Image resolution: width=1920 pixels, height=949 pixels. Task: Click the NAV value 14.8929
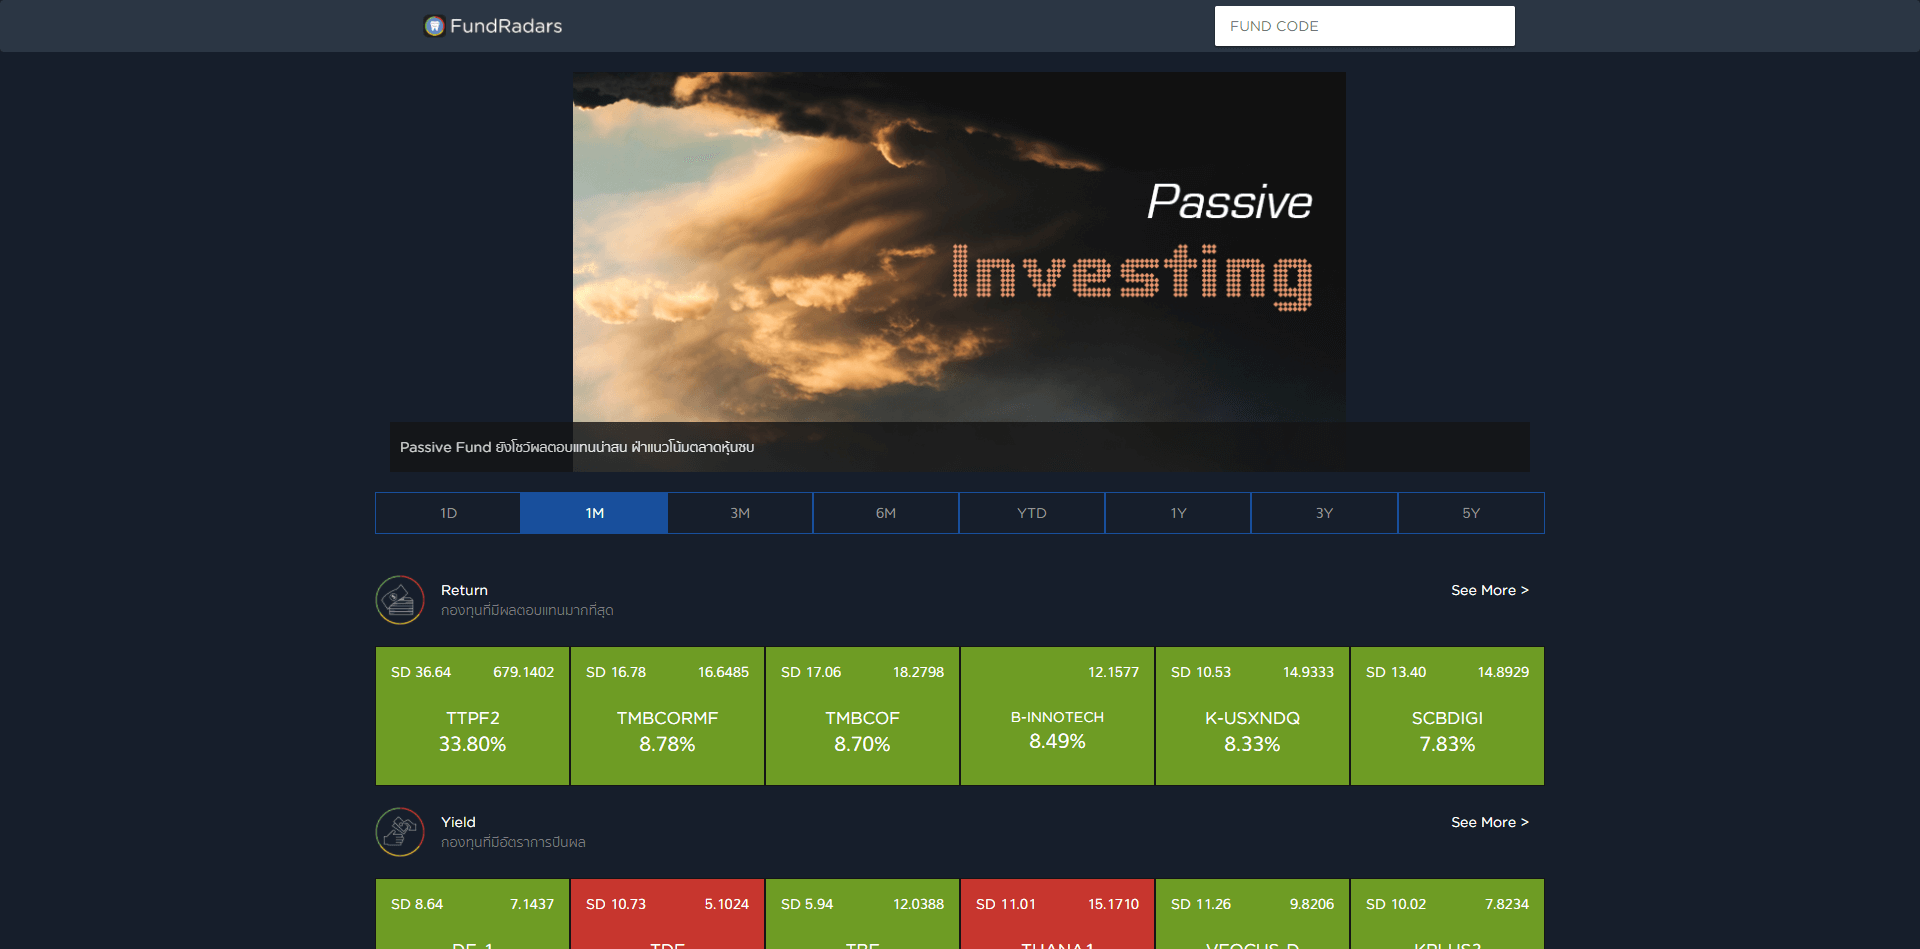(x=1503, y=672)
